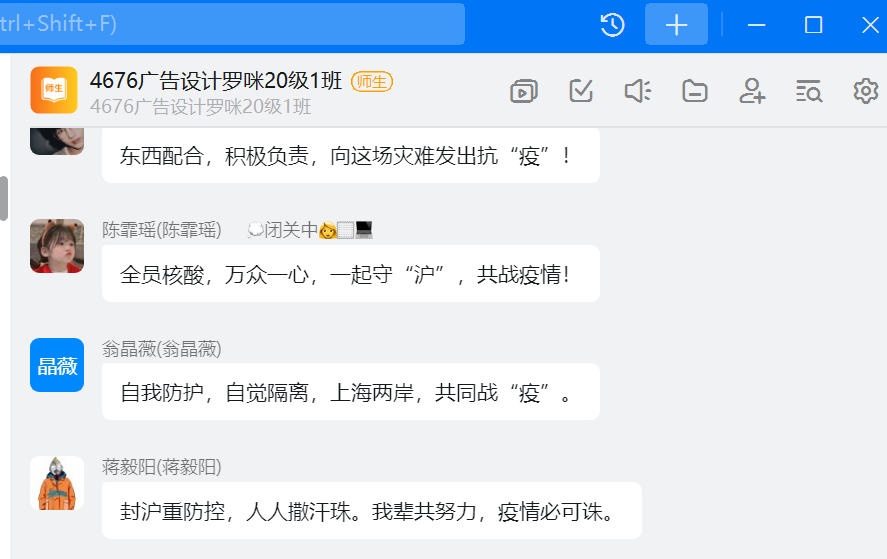Screen dimensions: 887x559
Task: Open 陈霏瑶's avatar profile
Action: coord(57,246)
